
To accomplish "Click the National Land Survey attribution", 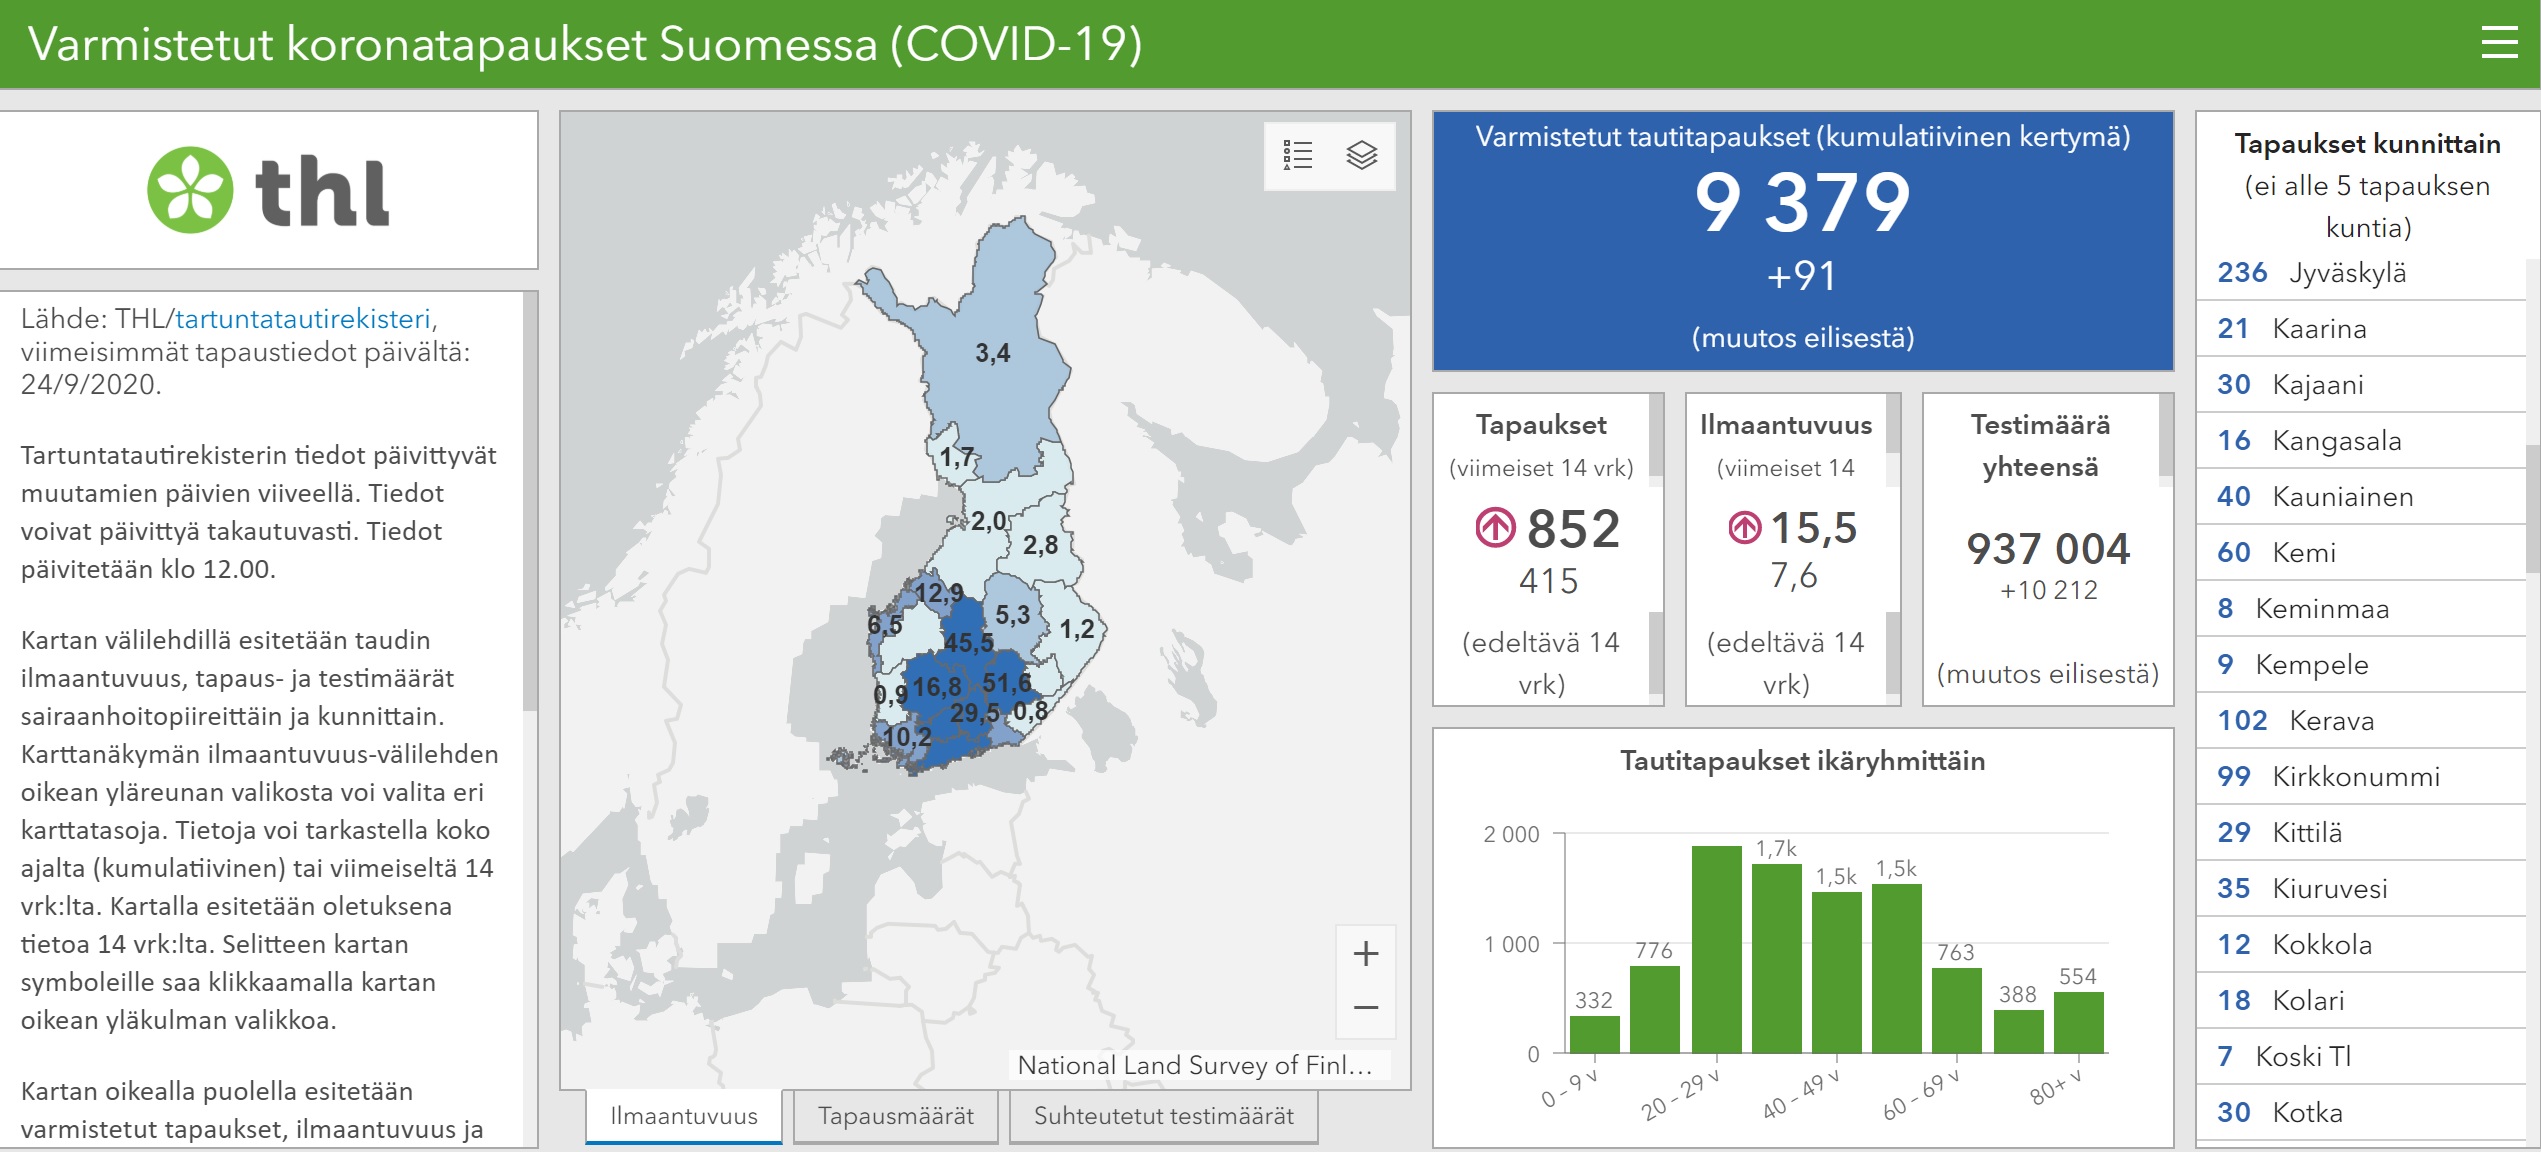I will [1194, 1065].
